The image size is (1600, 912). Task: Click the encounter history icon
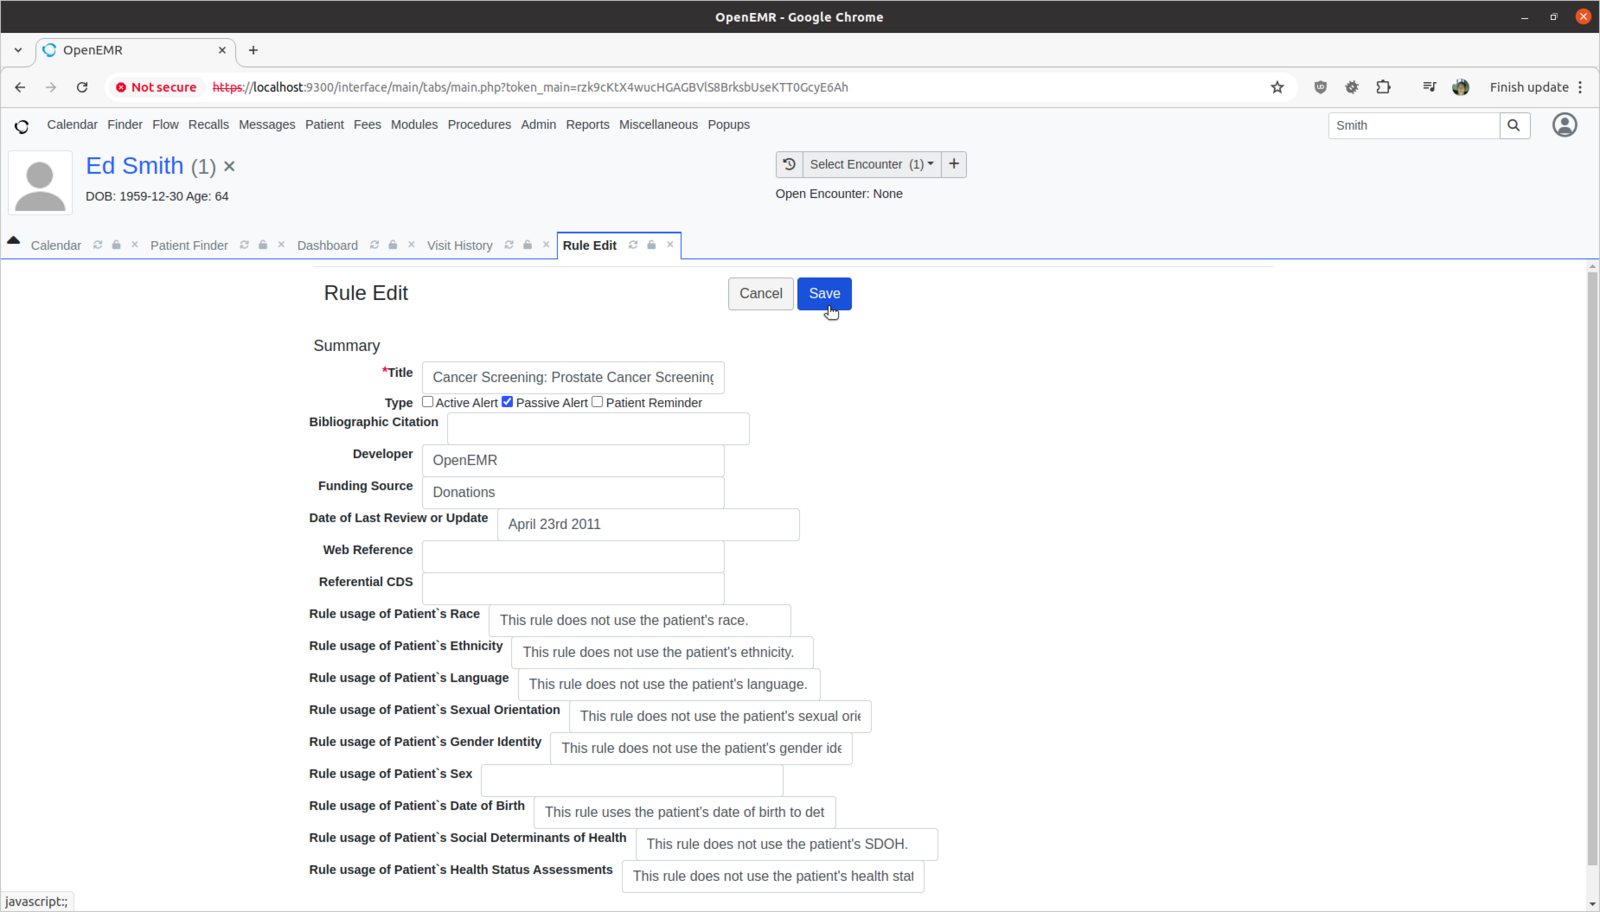pyautogui.click(x=789, y=164)
